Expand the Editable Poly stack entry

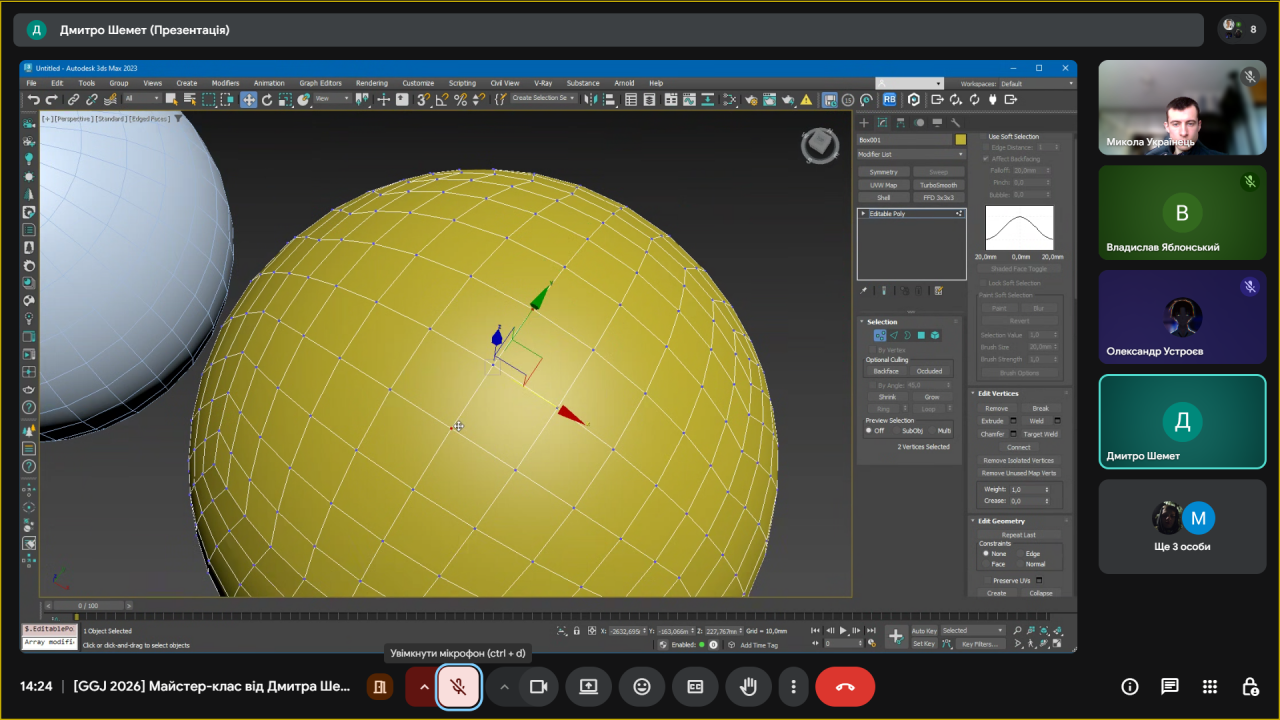click(x=863, y=213)
